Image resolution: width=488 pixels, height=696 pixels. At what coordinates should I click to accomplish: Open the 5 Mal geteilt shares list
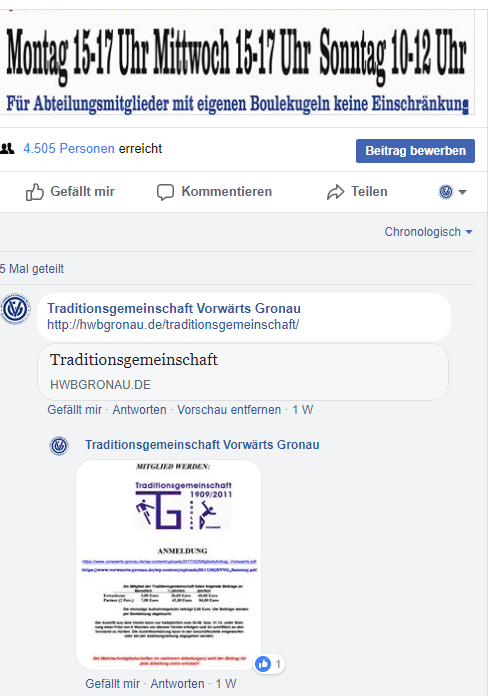32,269
